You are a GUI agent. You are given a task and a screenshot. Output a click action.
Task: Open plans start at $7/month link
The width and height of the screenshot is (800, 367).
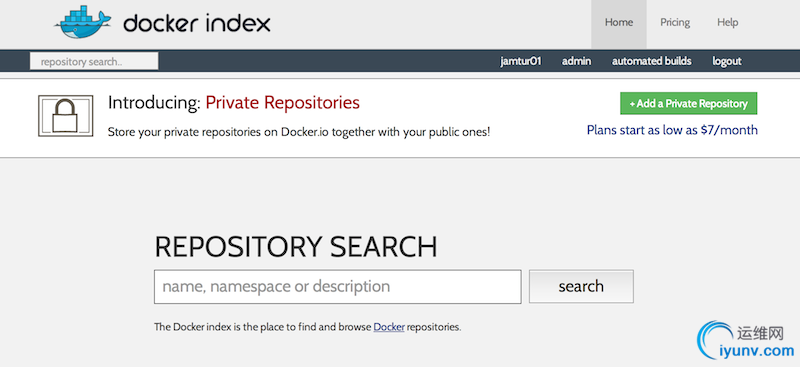672,130
